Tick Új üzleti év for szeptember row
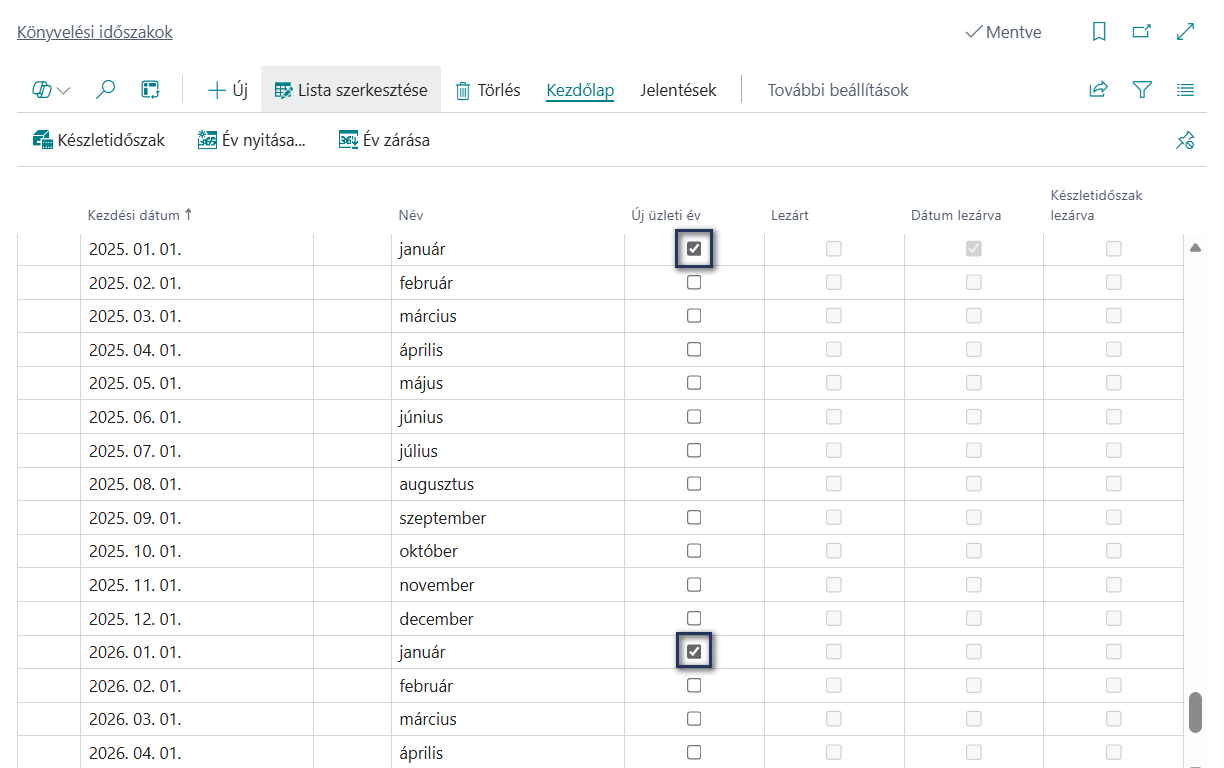1224x768 pixels. (x=694, y=518)
